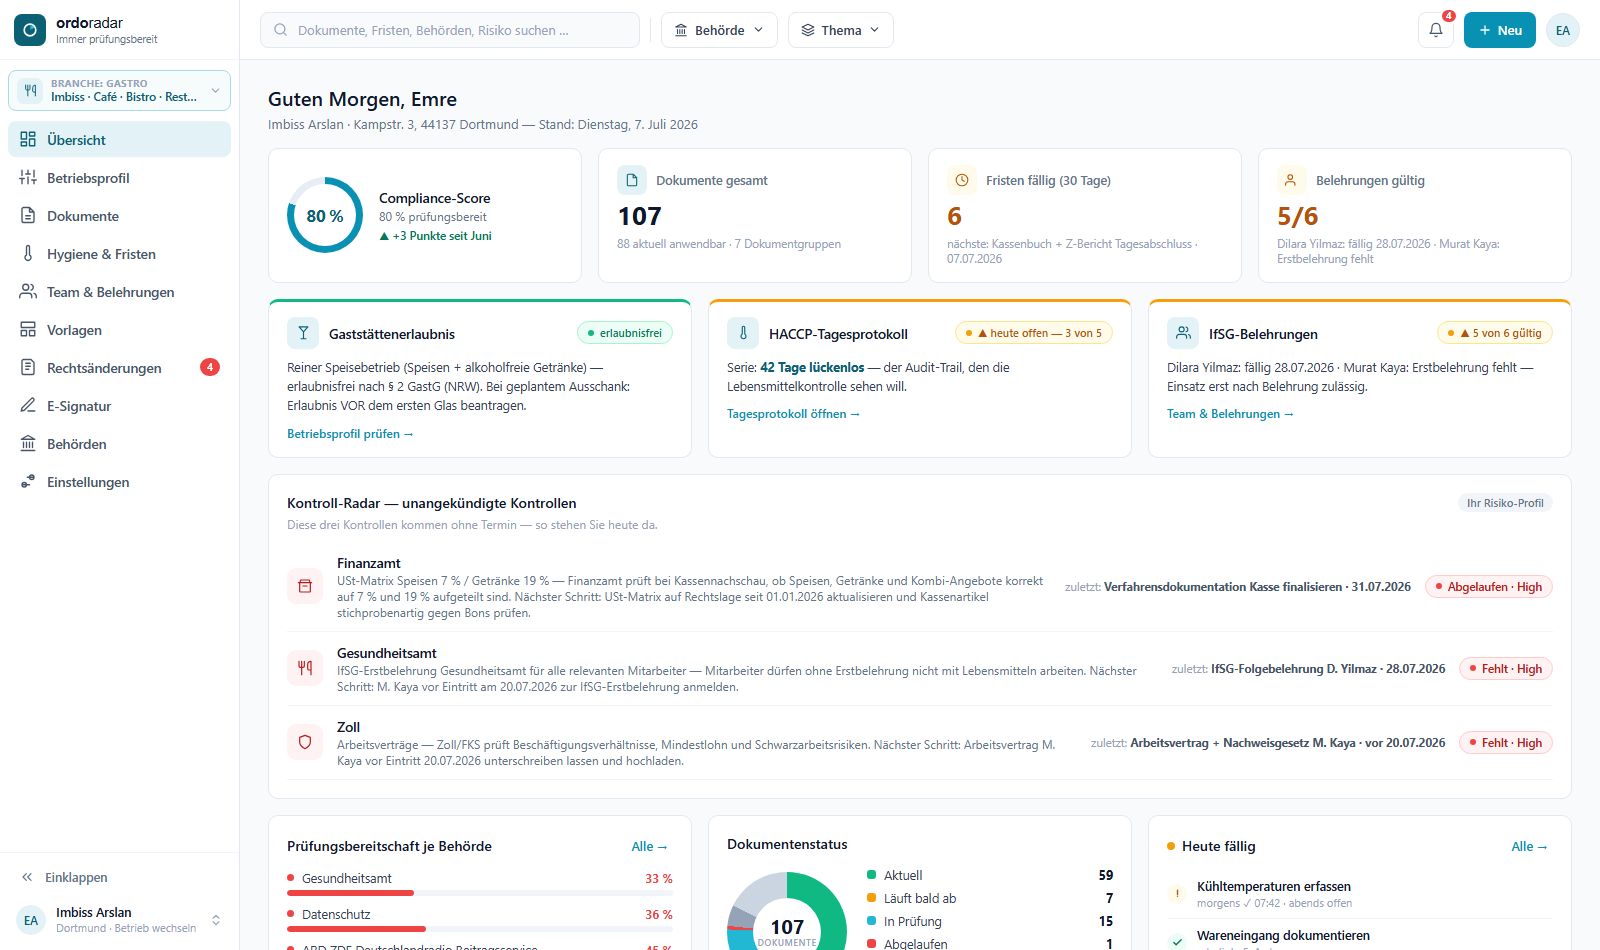Open Behörden in the sidebar
The width and height of the screenshot is (1600, 950).
[x=119, y=443]
